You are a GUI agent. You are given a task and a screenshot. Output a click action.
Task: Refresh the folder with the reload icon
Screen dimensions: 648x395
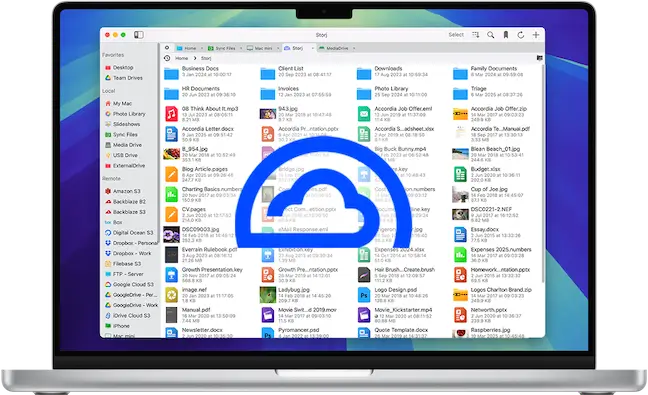(x=521, y=35)
